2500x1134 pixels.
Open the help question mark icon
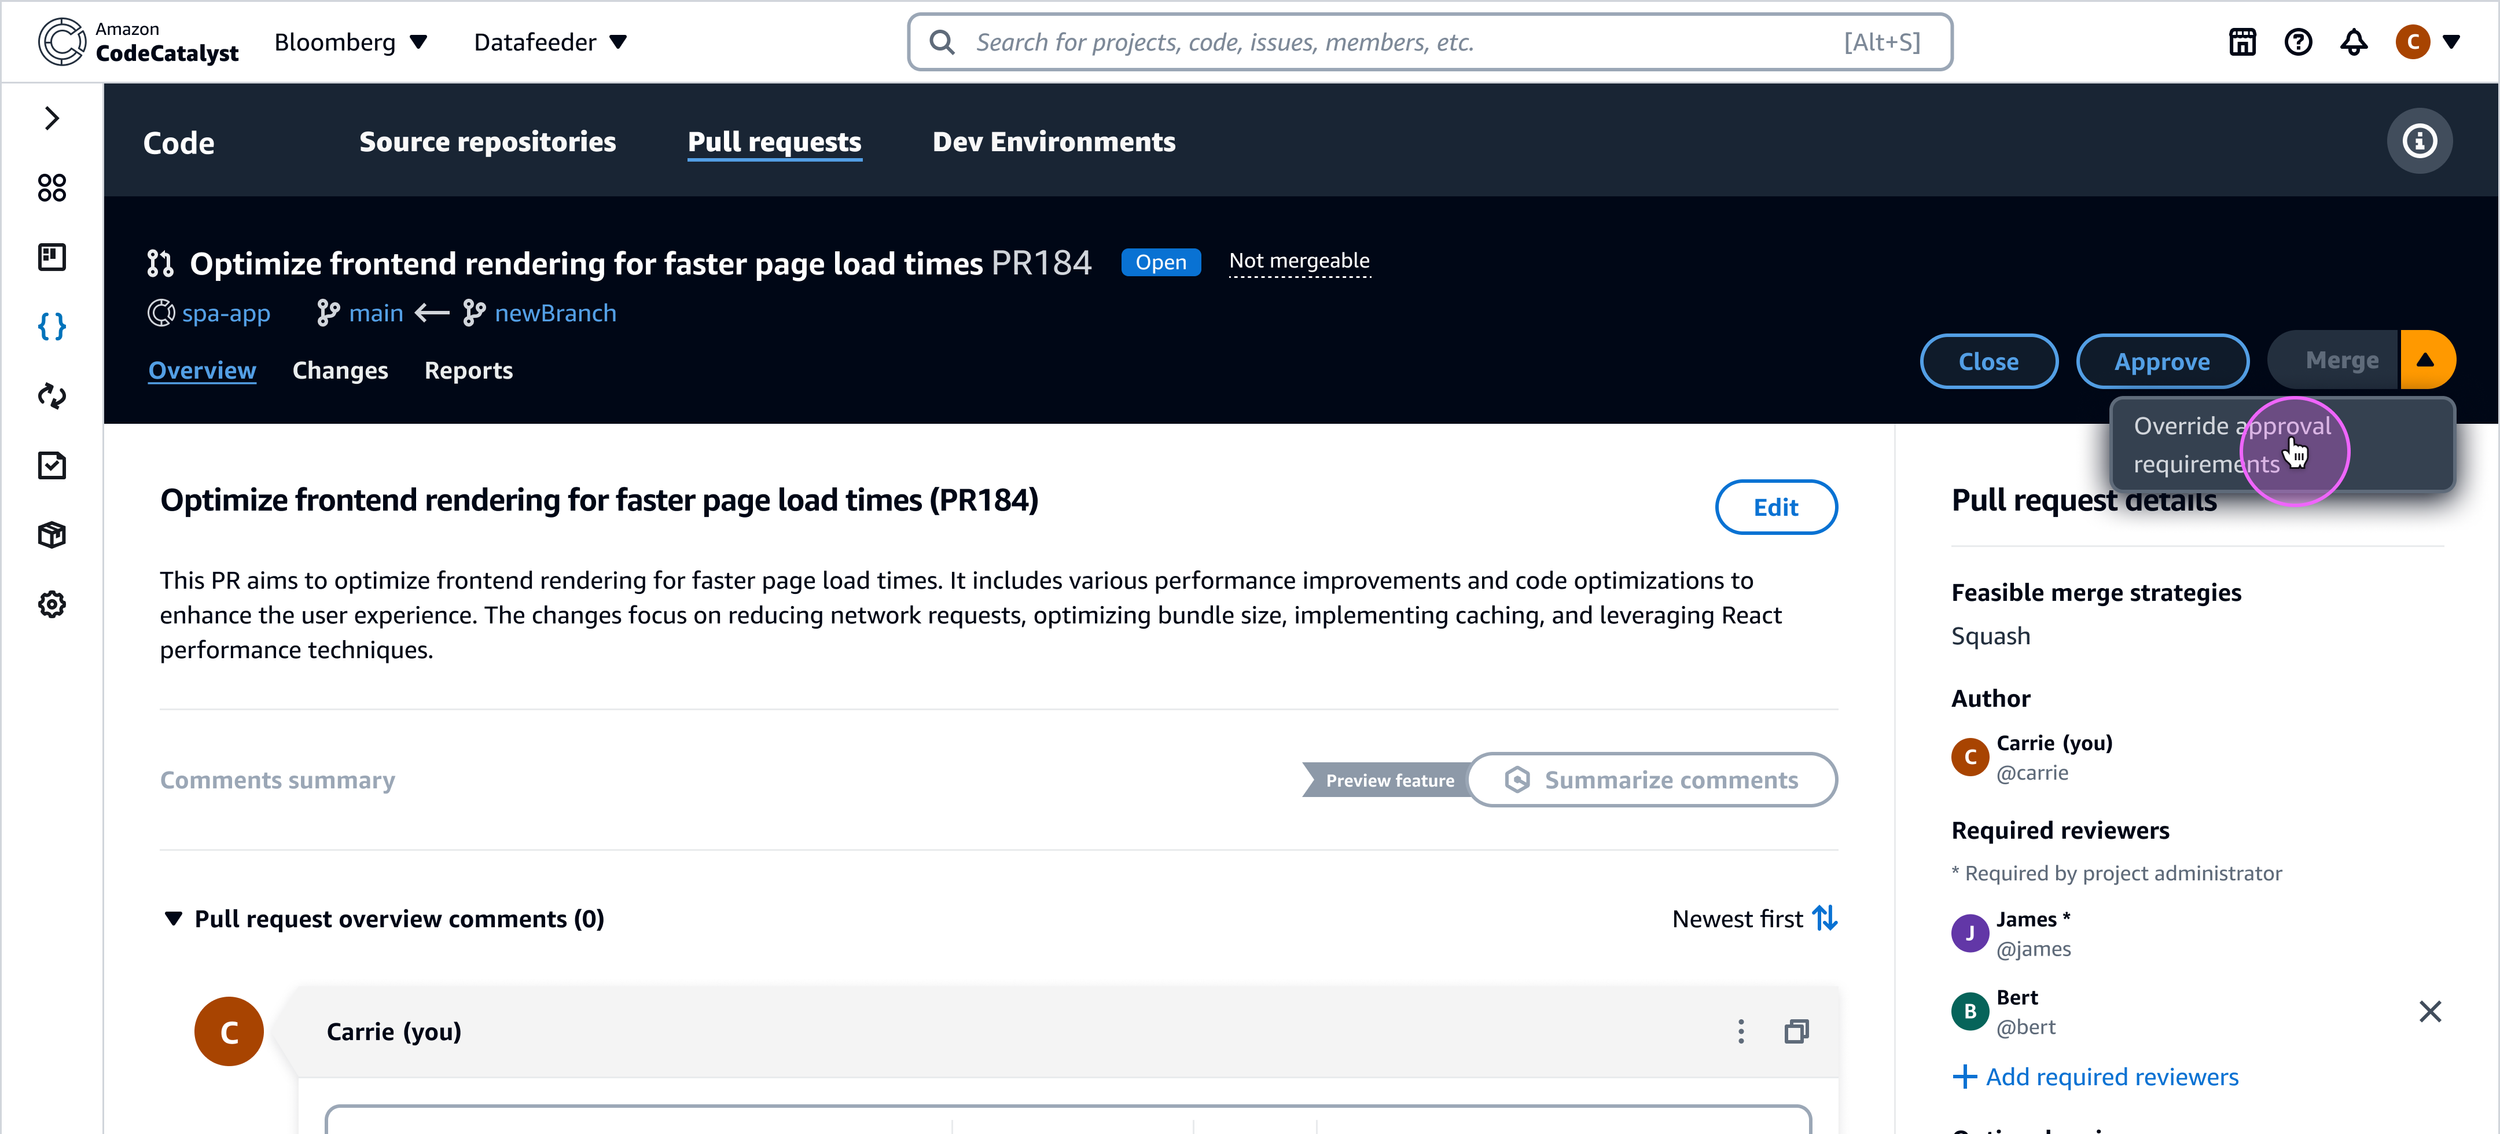[x=2298, y=42]
